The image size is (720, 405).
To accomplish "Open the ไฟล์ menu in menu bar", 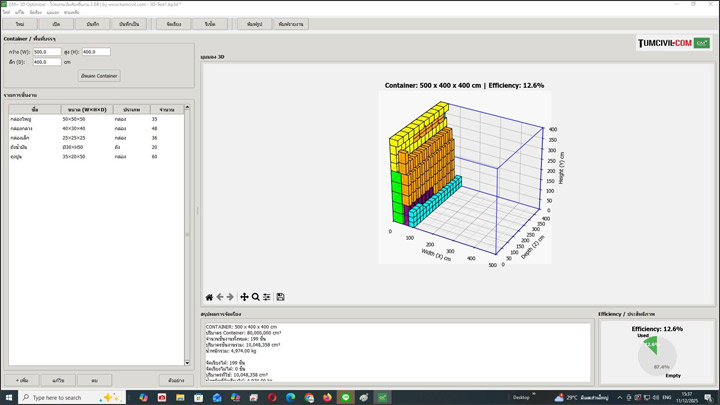I will [6, 12].
